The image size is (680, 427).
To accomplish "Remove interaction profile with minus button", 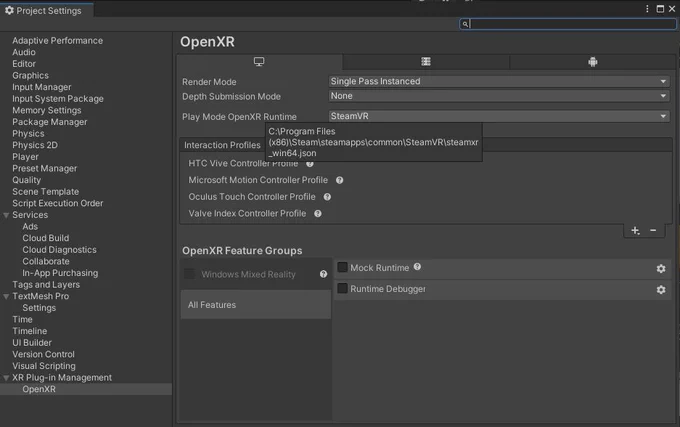I will pos(653,231).
